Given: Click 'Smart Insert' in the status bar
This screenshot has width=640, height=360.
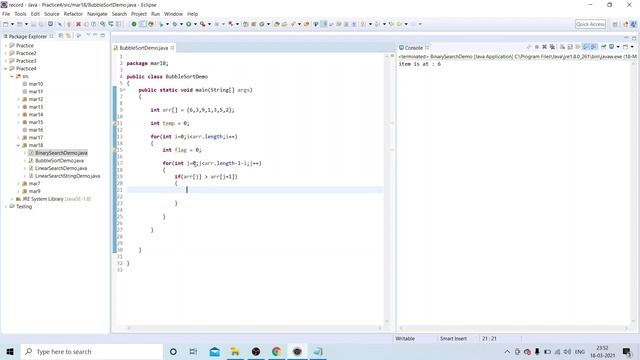Looking at the screenshot, I should (453, 338).
